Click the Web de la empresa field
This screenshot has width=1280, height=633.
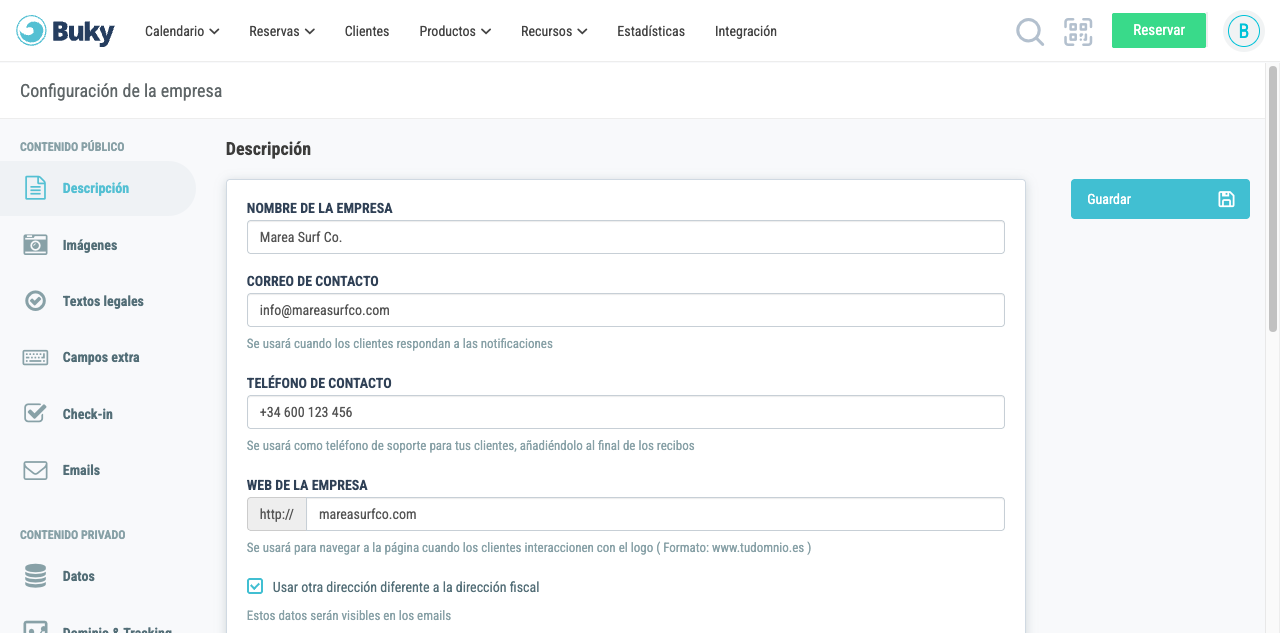point(655,514)
